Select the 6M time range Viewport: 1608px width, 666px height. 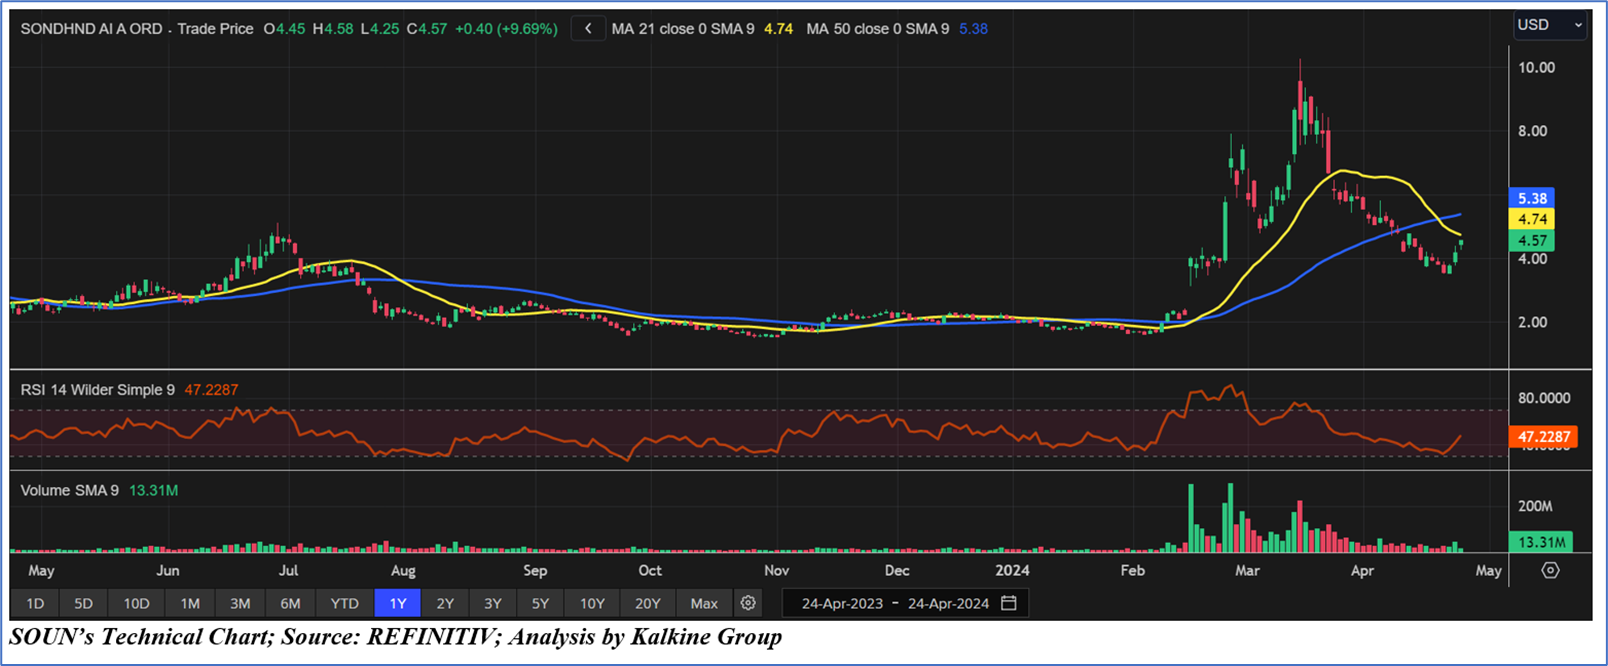tap(290, 603)
